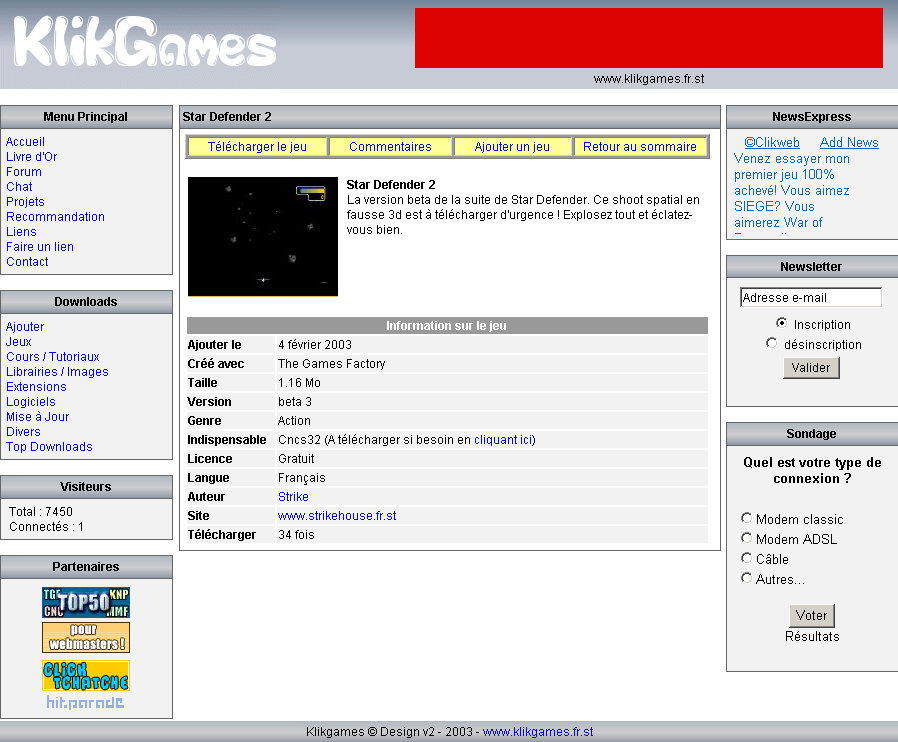
Task: Open Faire un lien page
Action: coord(40,247)
